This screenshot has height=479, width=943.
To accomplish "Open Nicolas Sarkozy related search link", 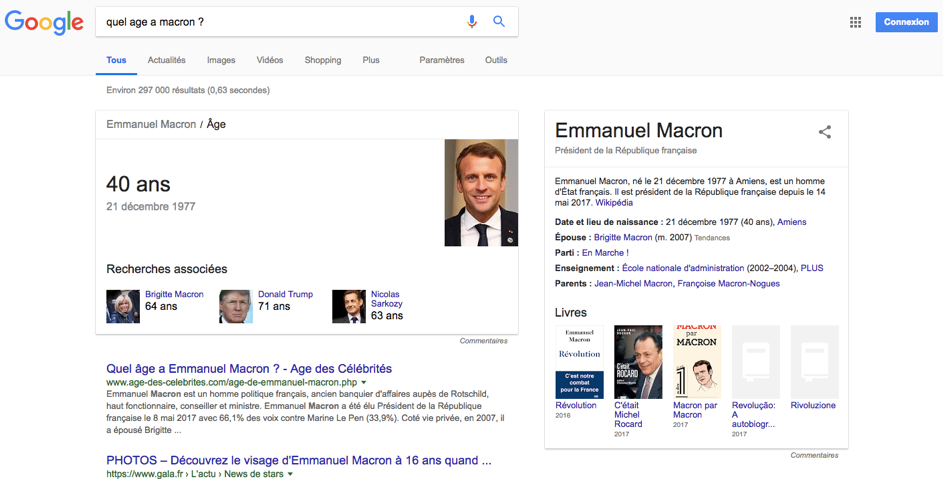I will tap(387, 299).
